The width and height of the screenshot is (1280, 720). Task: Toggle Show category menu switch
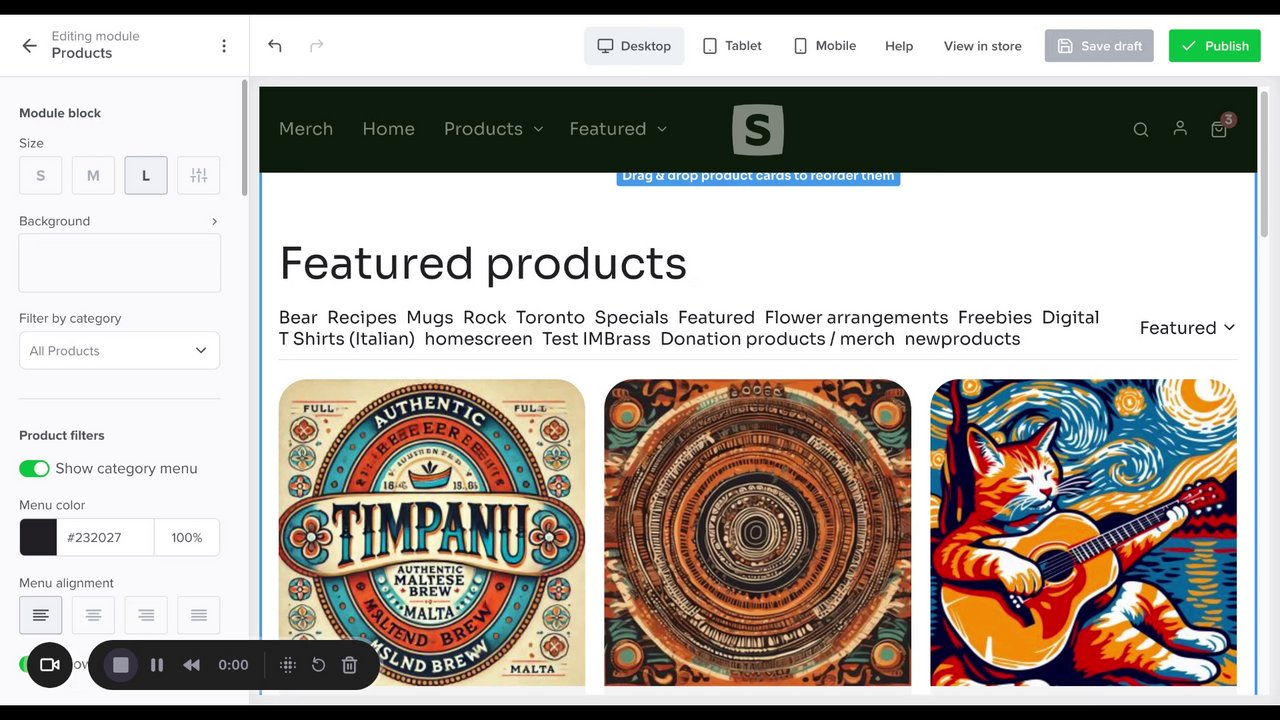(34, 468)
